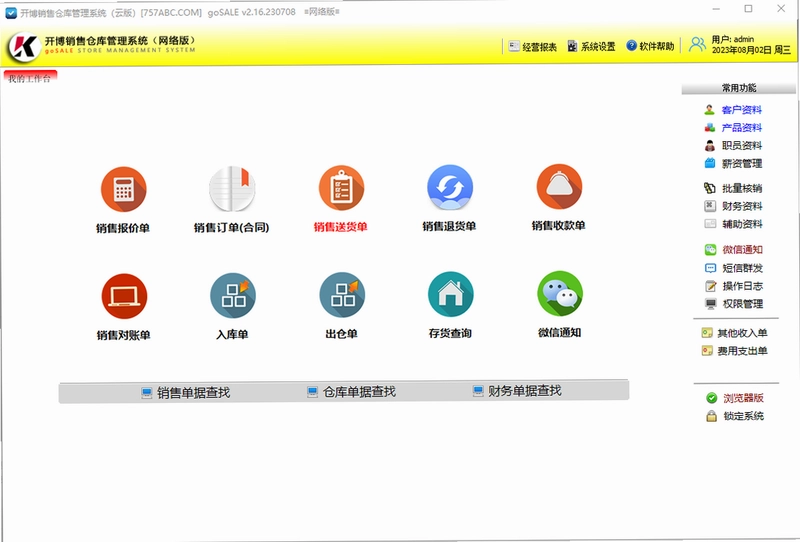Click the 权限管理 monitor icon
This screenshot has height=542, width=800.
pos(710,304)
